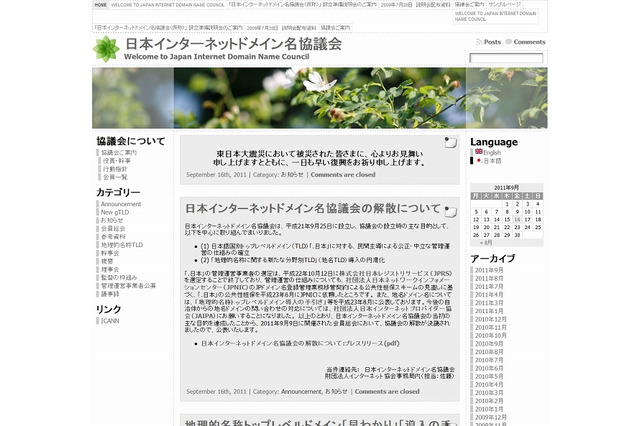The height and width of the screenshot is (426, 640).
Task: Go to HOME in top navigation
Action: [100, 5]
